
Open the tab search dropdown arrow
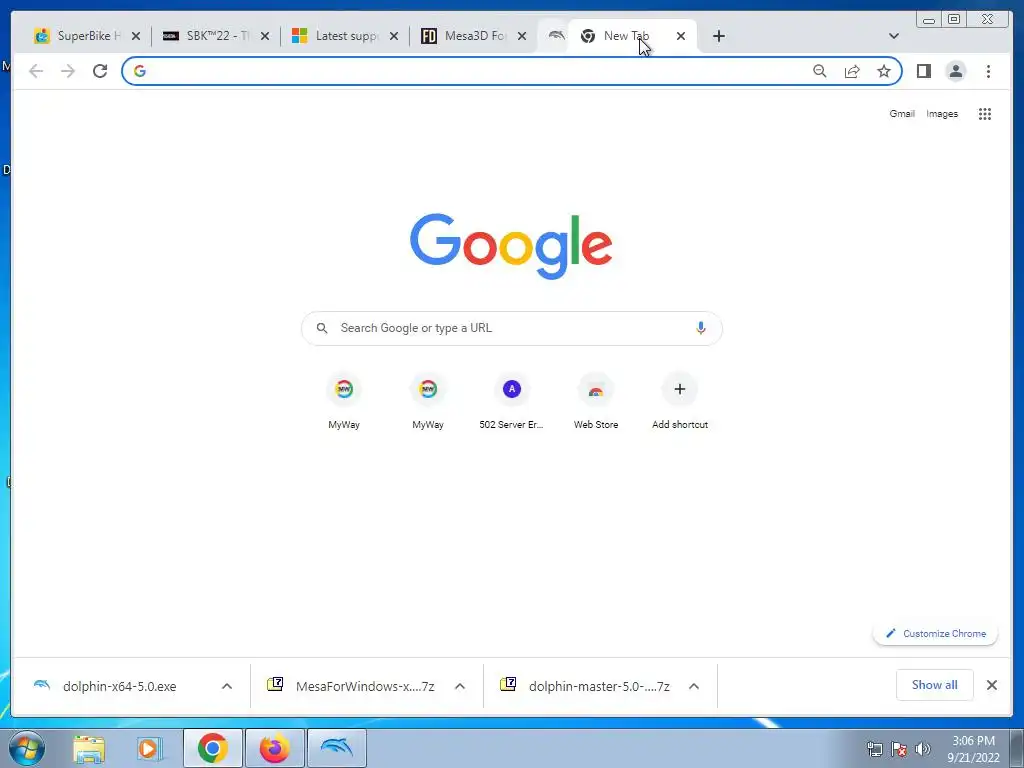pyautogui.click(x=894, y=36)
